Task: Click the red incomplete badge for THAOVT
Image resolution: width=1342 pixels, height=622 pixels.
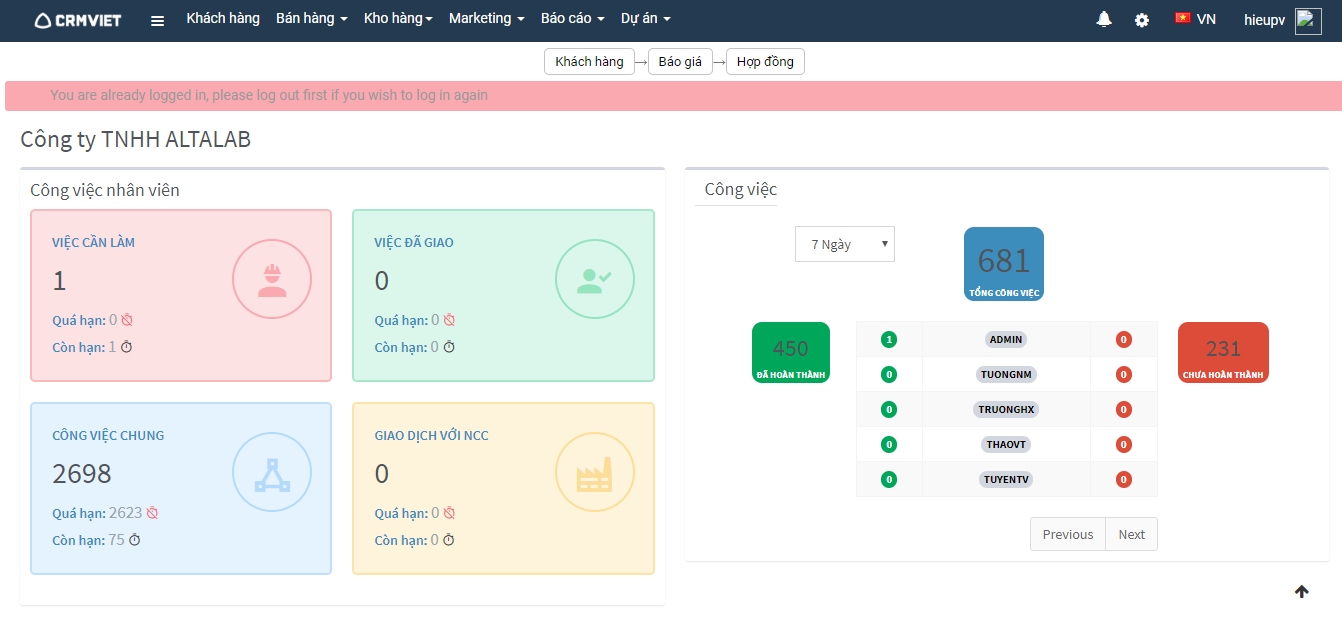Action: click(1124, 444)
